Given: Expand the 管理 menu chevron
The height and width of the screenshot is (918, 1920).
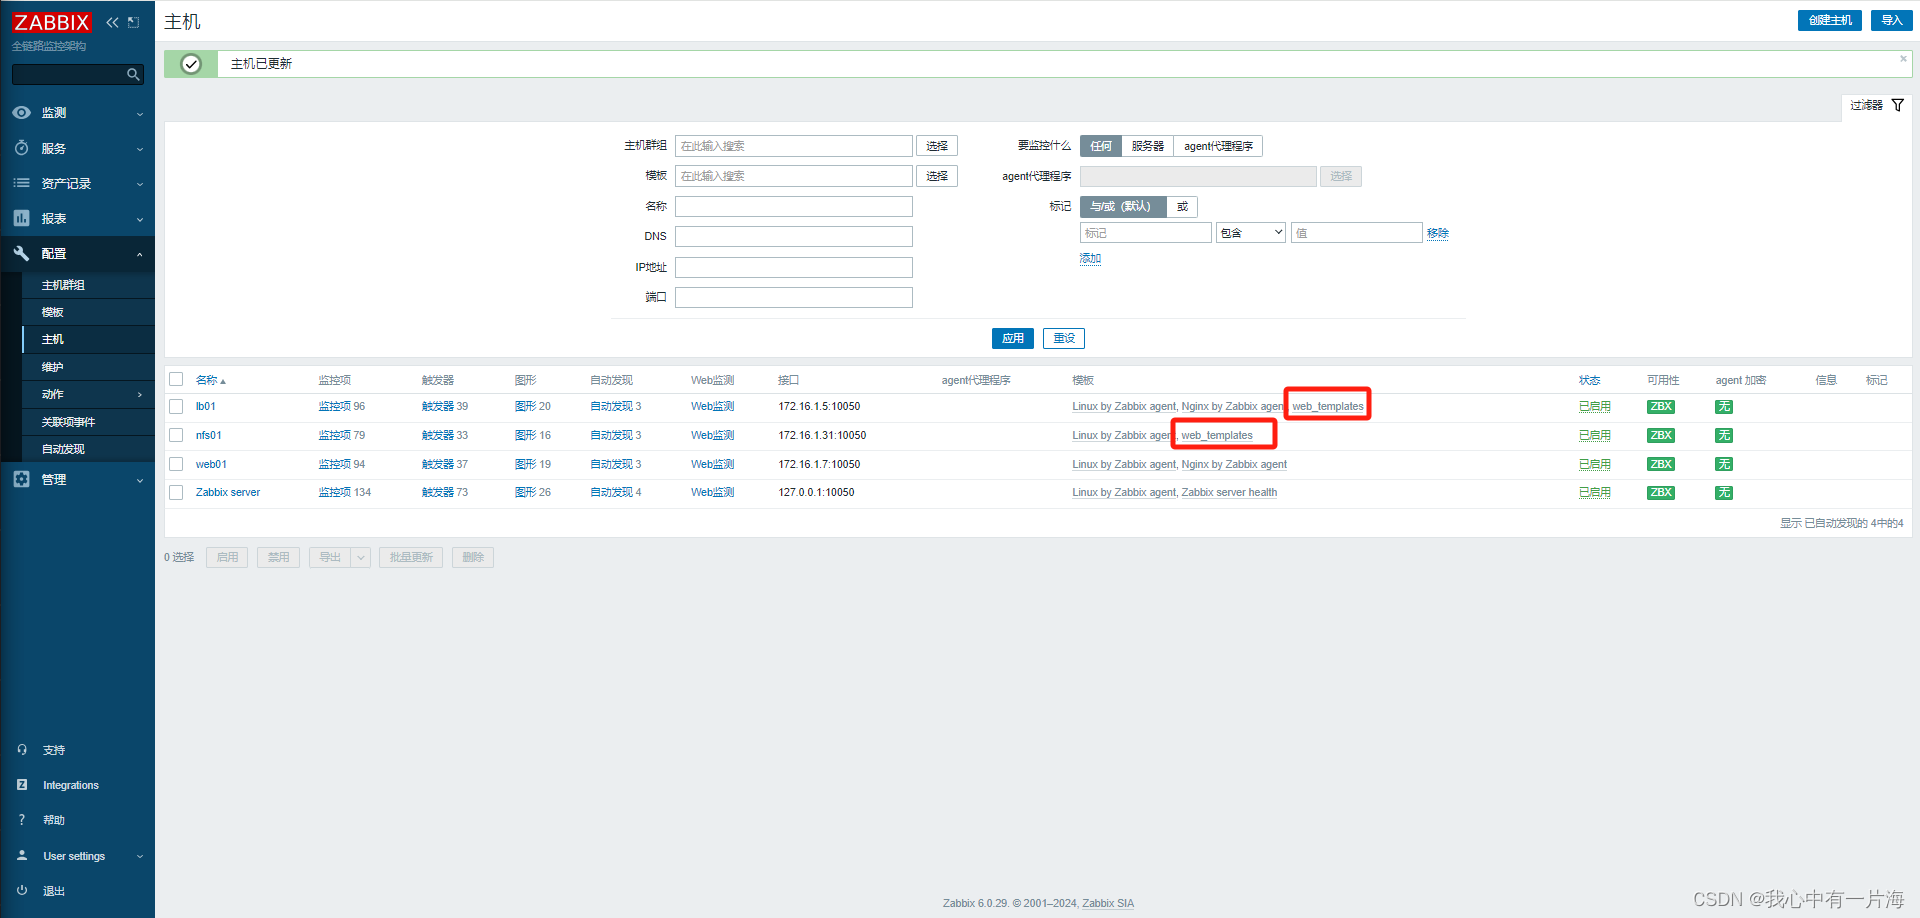Looking at the screenshot, I should (140, 480).
